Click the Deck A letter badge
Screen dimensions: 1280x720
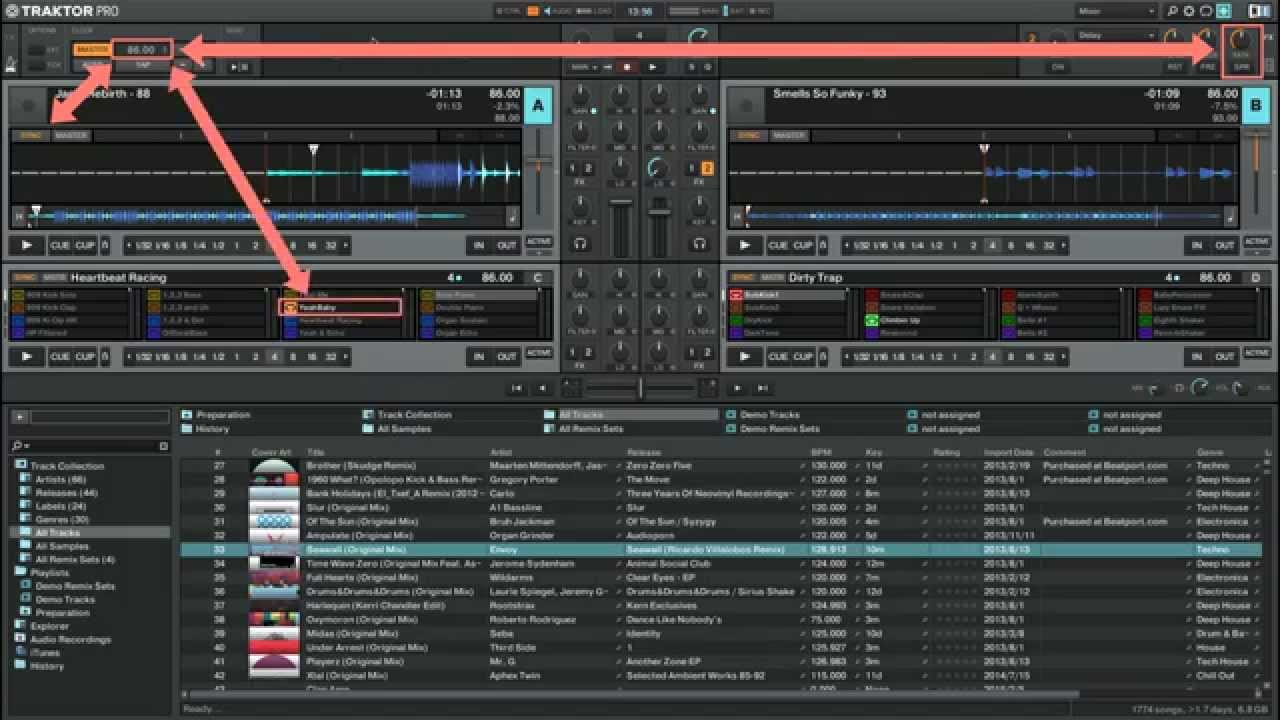click(538, 106)
